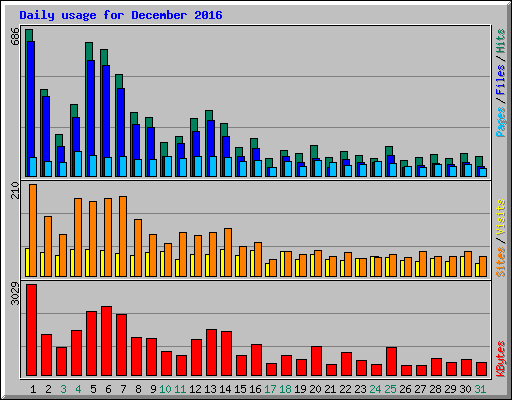Select the green Hits bar for day 7
This screenshot has width=512, height=400.
[x=119, y=81]
